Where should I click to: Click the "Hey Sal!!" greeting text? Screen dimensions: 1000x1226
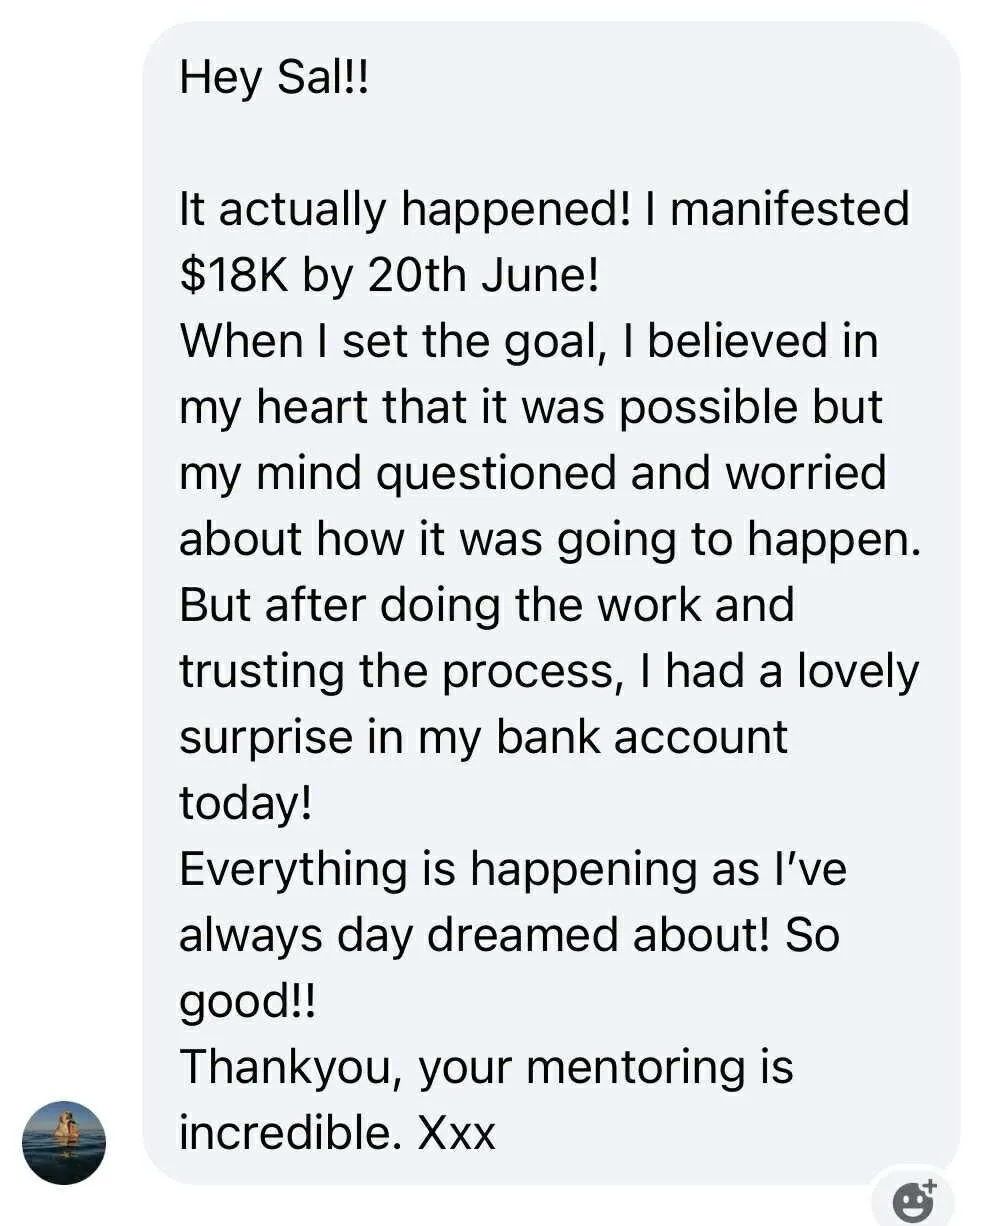(x=274, y=78)
